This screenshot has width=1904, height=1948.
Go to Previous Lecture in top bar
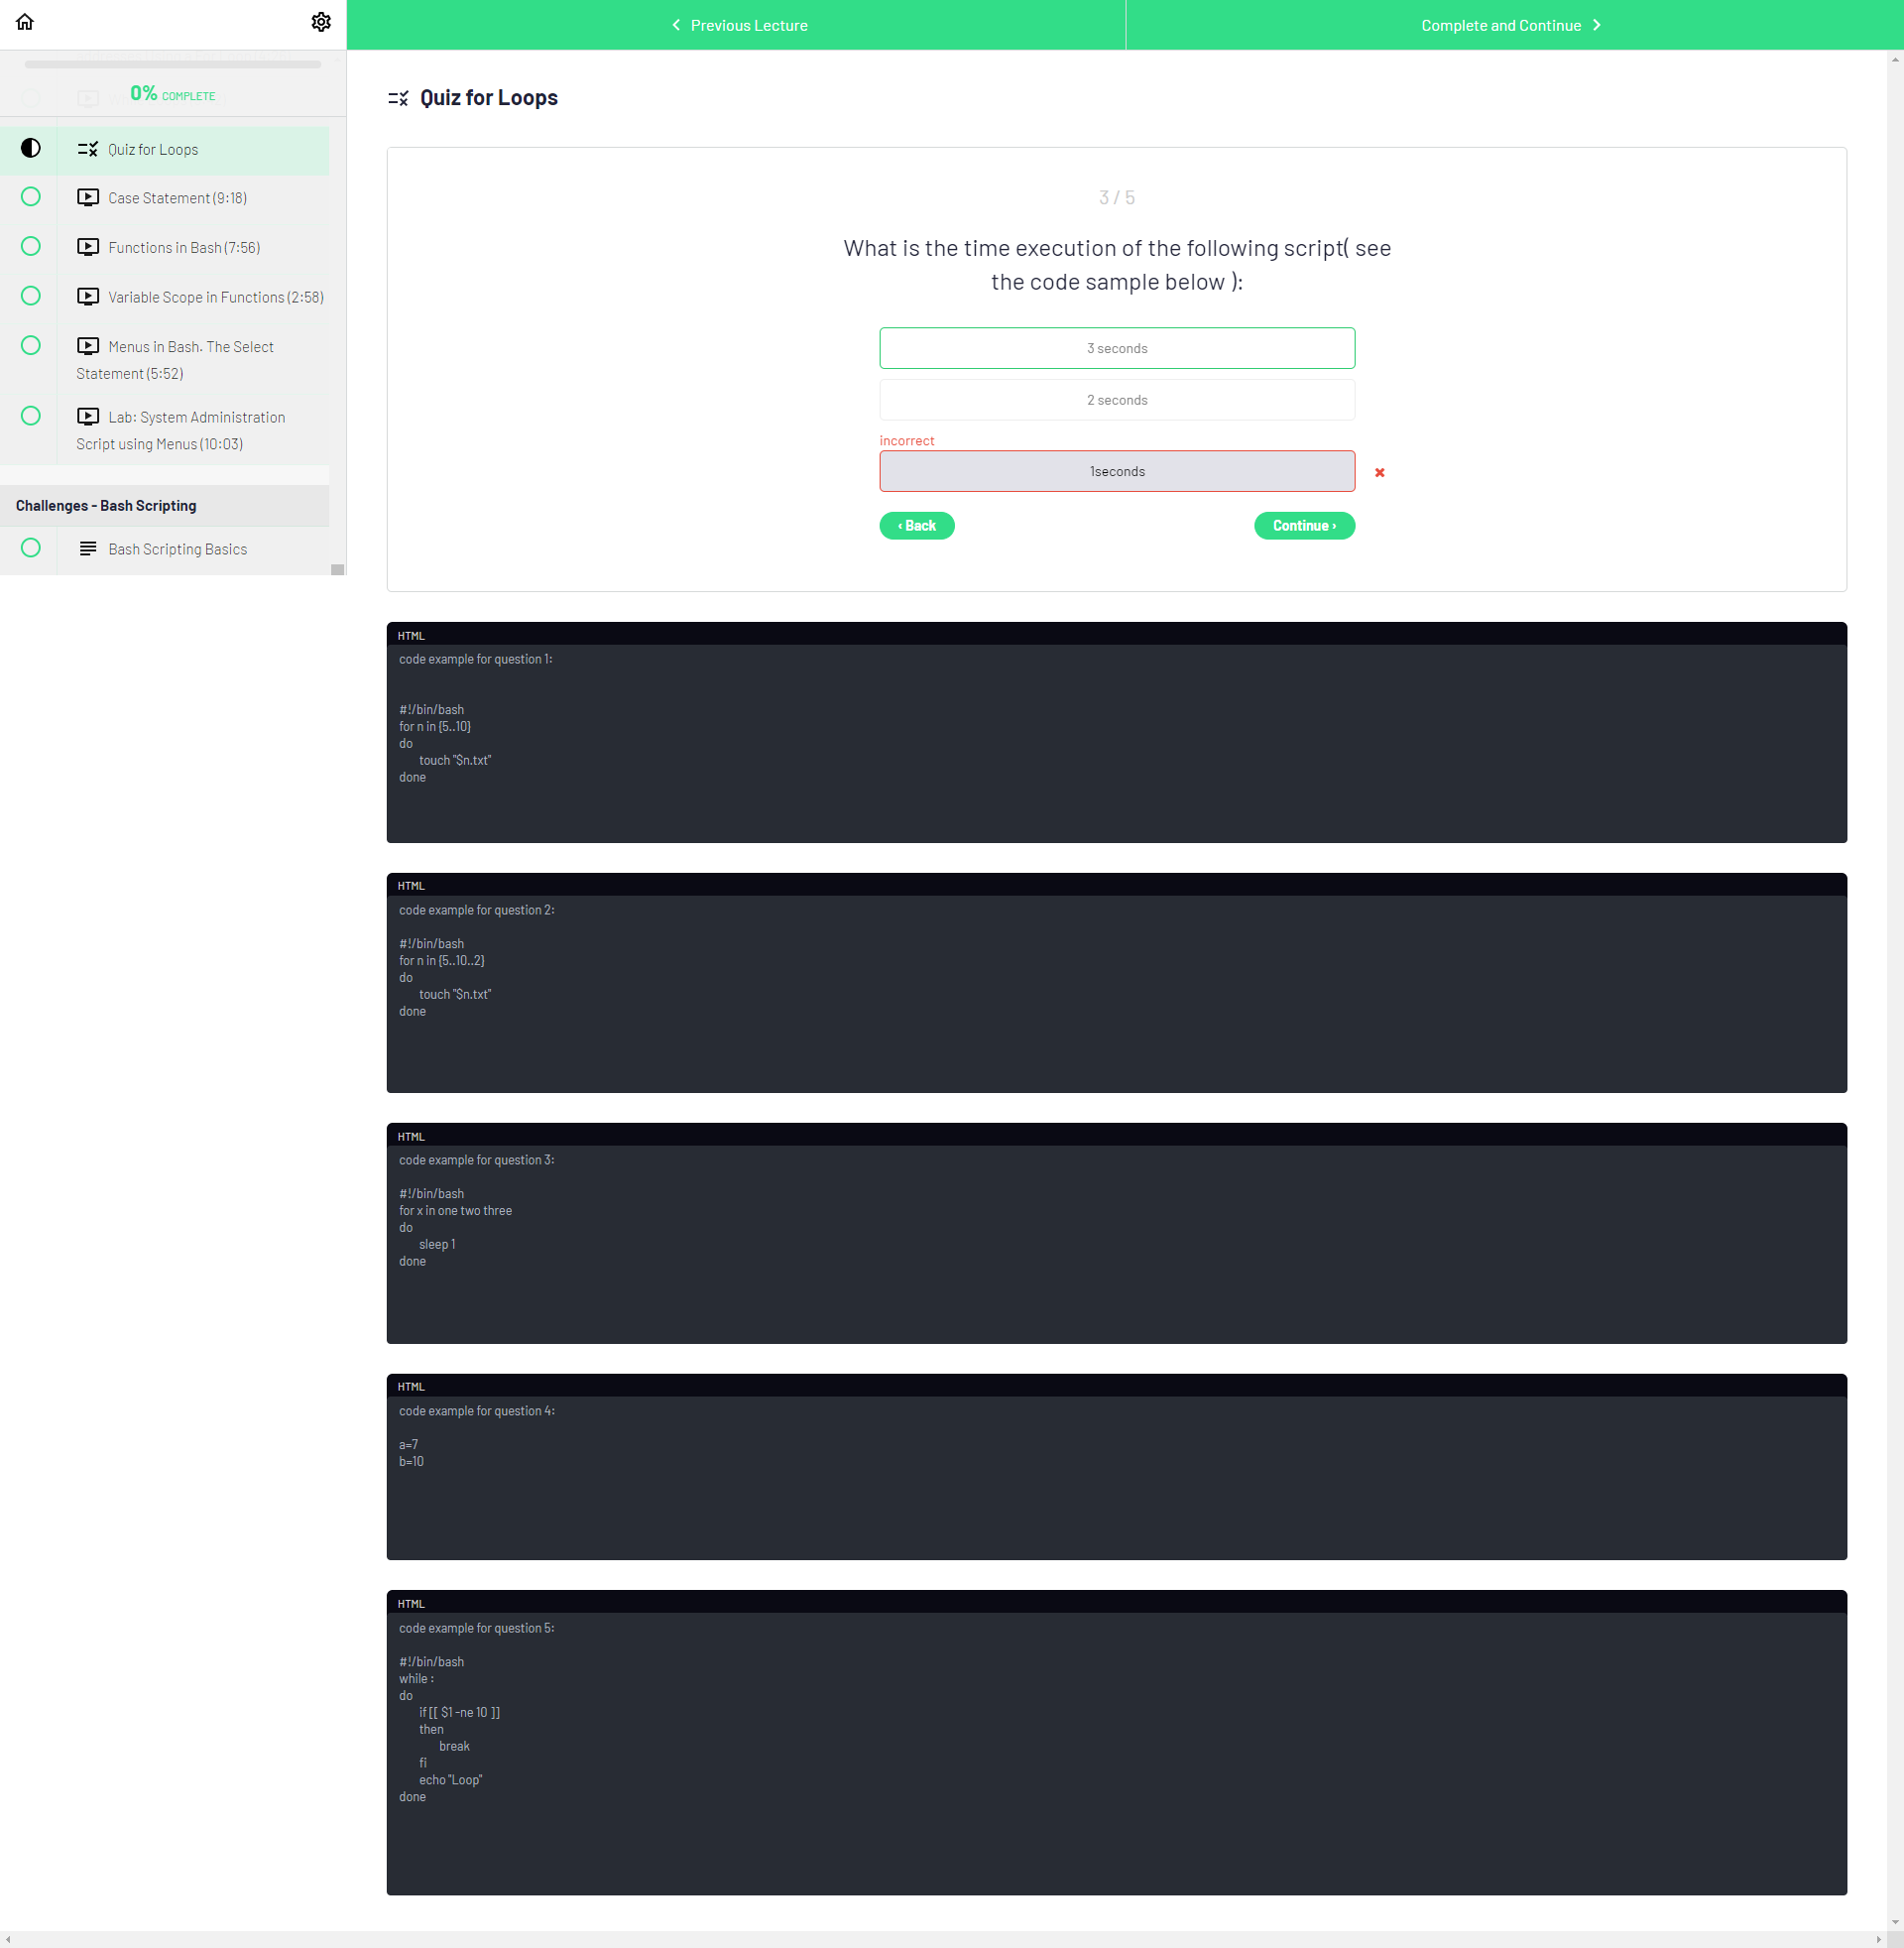(x=738, y=25)
